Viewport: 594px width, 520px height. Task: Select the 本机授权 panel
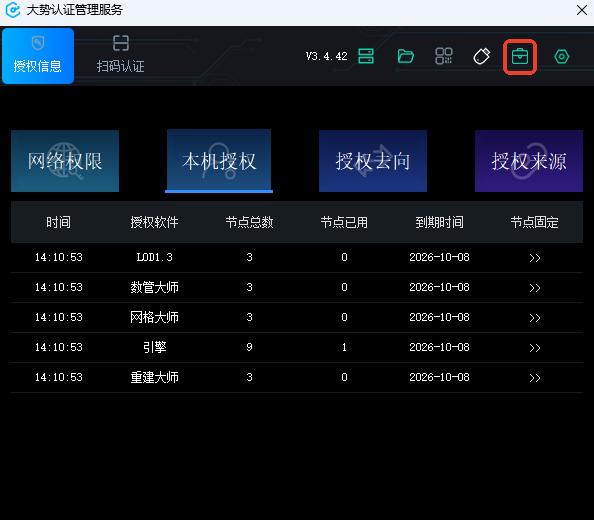pos(219,161)
